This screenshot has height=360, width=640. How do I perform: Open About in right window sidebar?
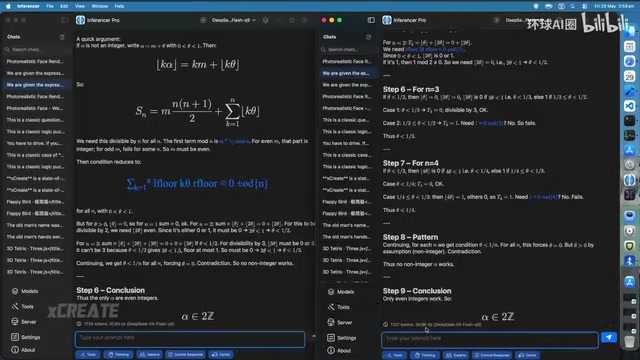tap(339, 351)
